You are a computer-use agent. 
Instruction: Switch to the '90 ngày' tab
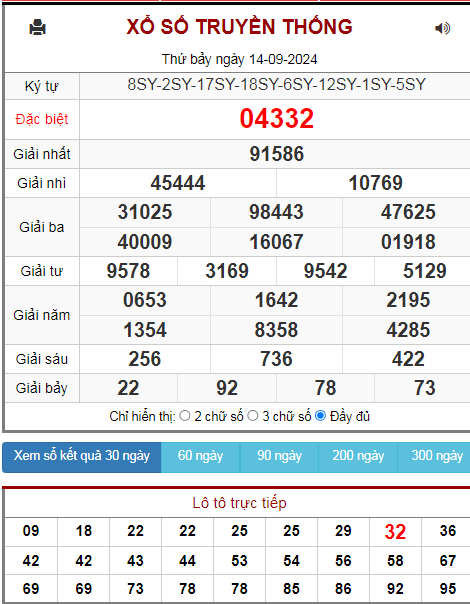click(279, 457)
